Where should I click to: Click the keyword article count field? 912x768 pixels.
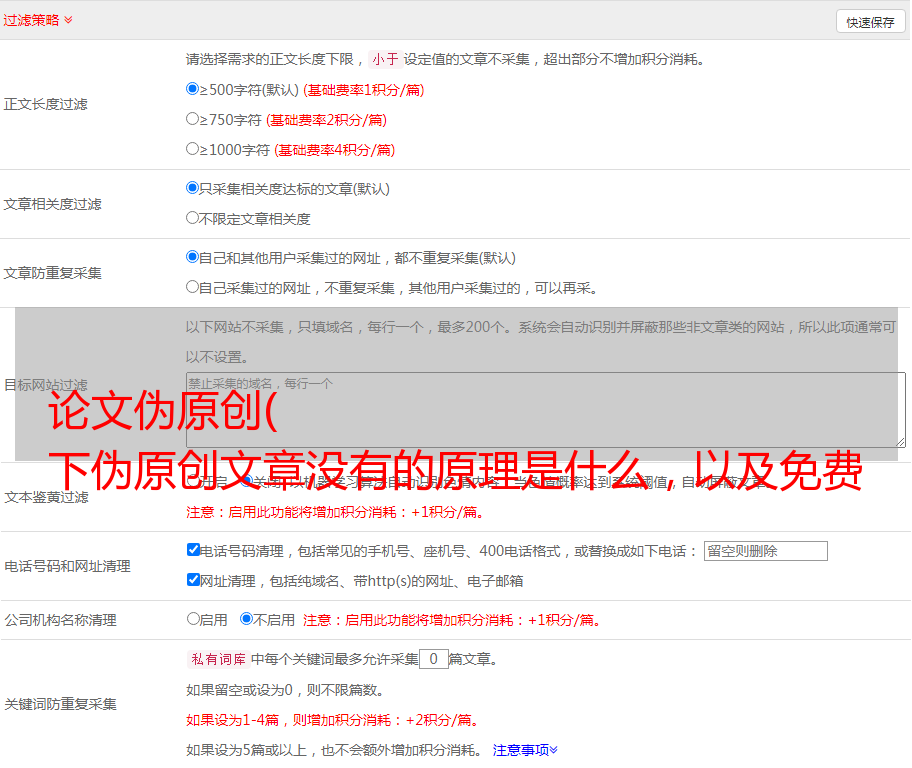[433, 659]
